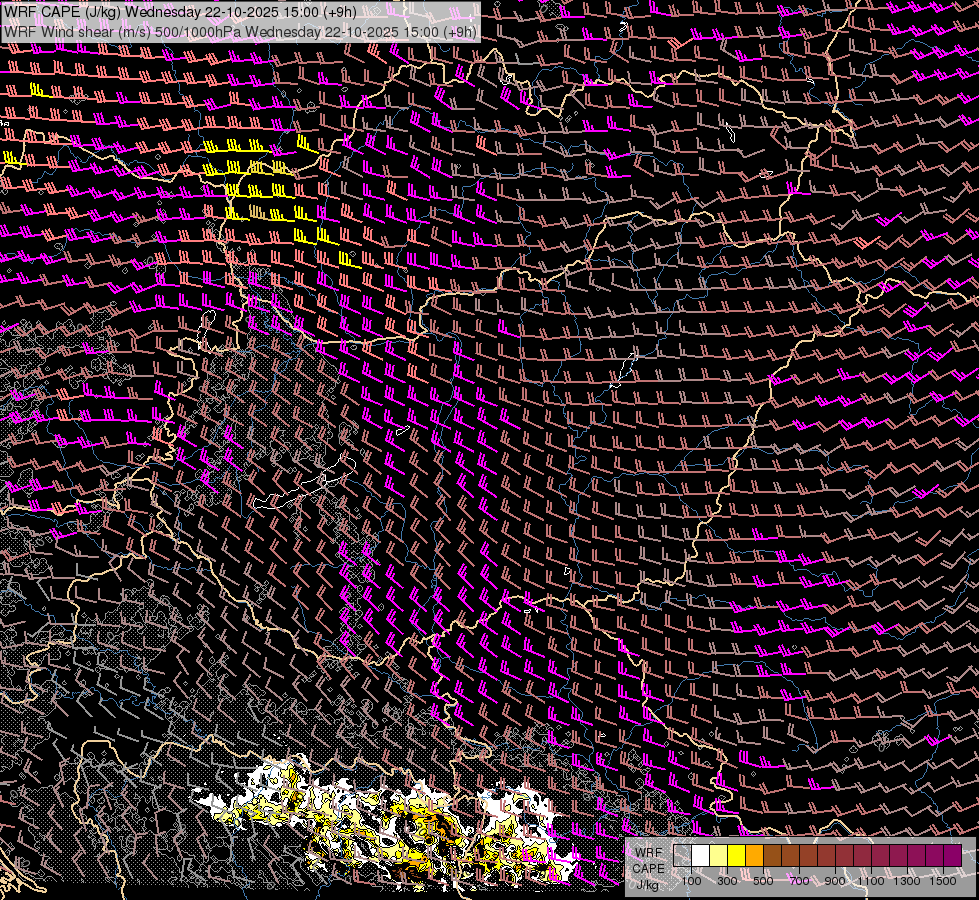Select the white 100–200 CAPE legend swatch
Viewport: 979px width, 900px height.
pos(701,856)
